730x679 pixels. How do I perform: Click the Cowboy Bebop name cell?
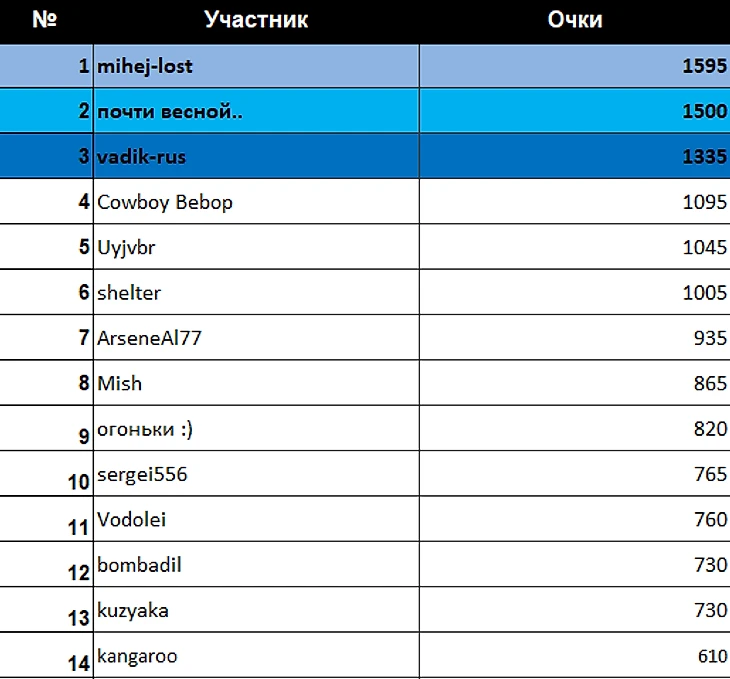pos(256,202)
